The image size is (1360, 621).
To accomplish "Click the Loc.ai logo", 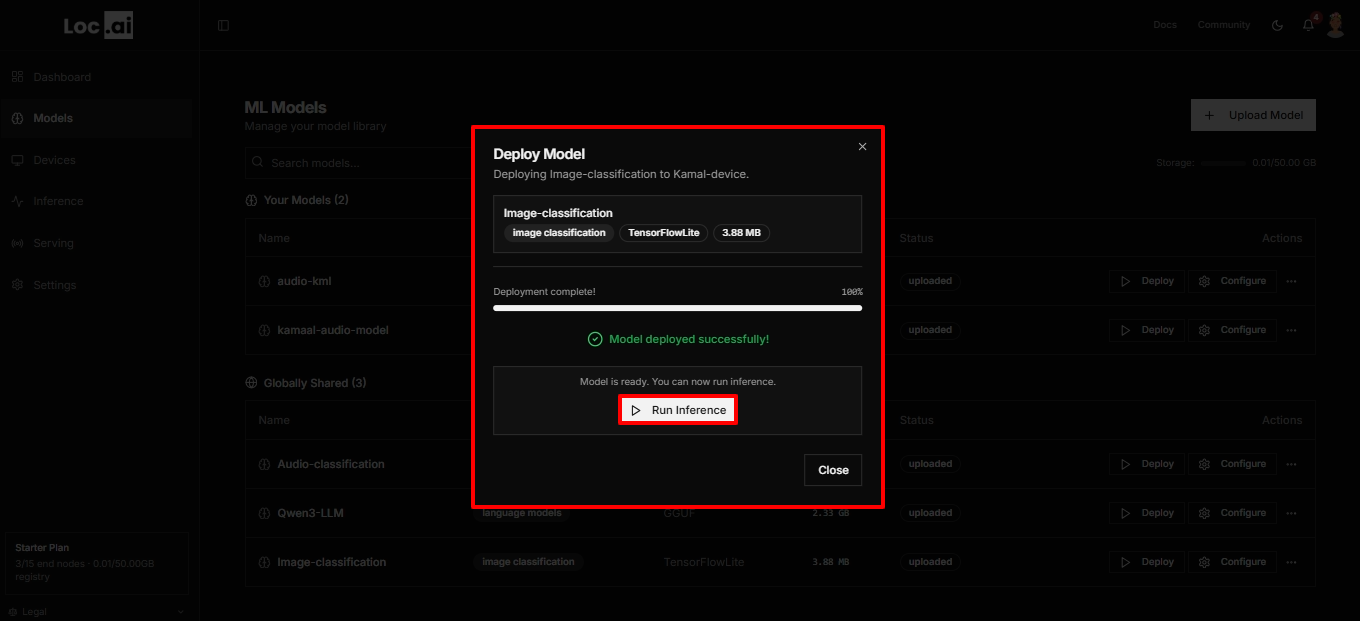I will [x=98, y=26].
